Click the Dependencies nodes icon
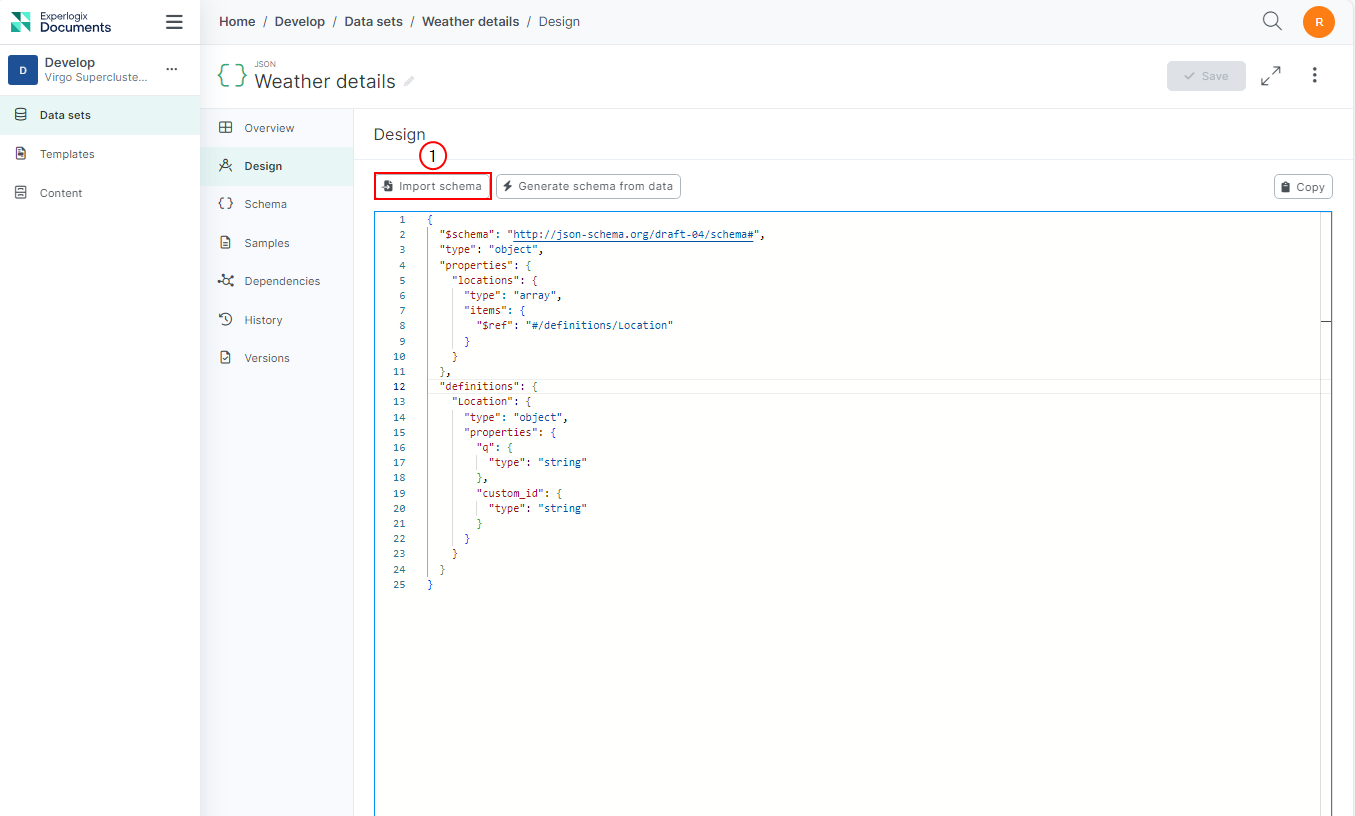Viewport: 1355px width, 816px height. [226, 281]
